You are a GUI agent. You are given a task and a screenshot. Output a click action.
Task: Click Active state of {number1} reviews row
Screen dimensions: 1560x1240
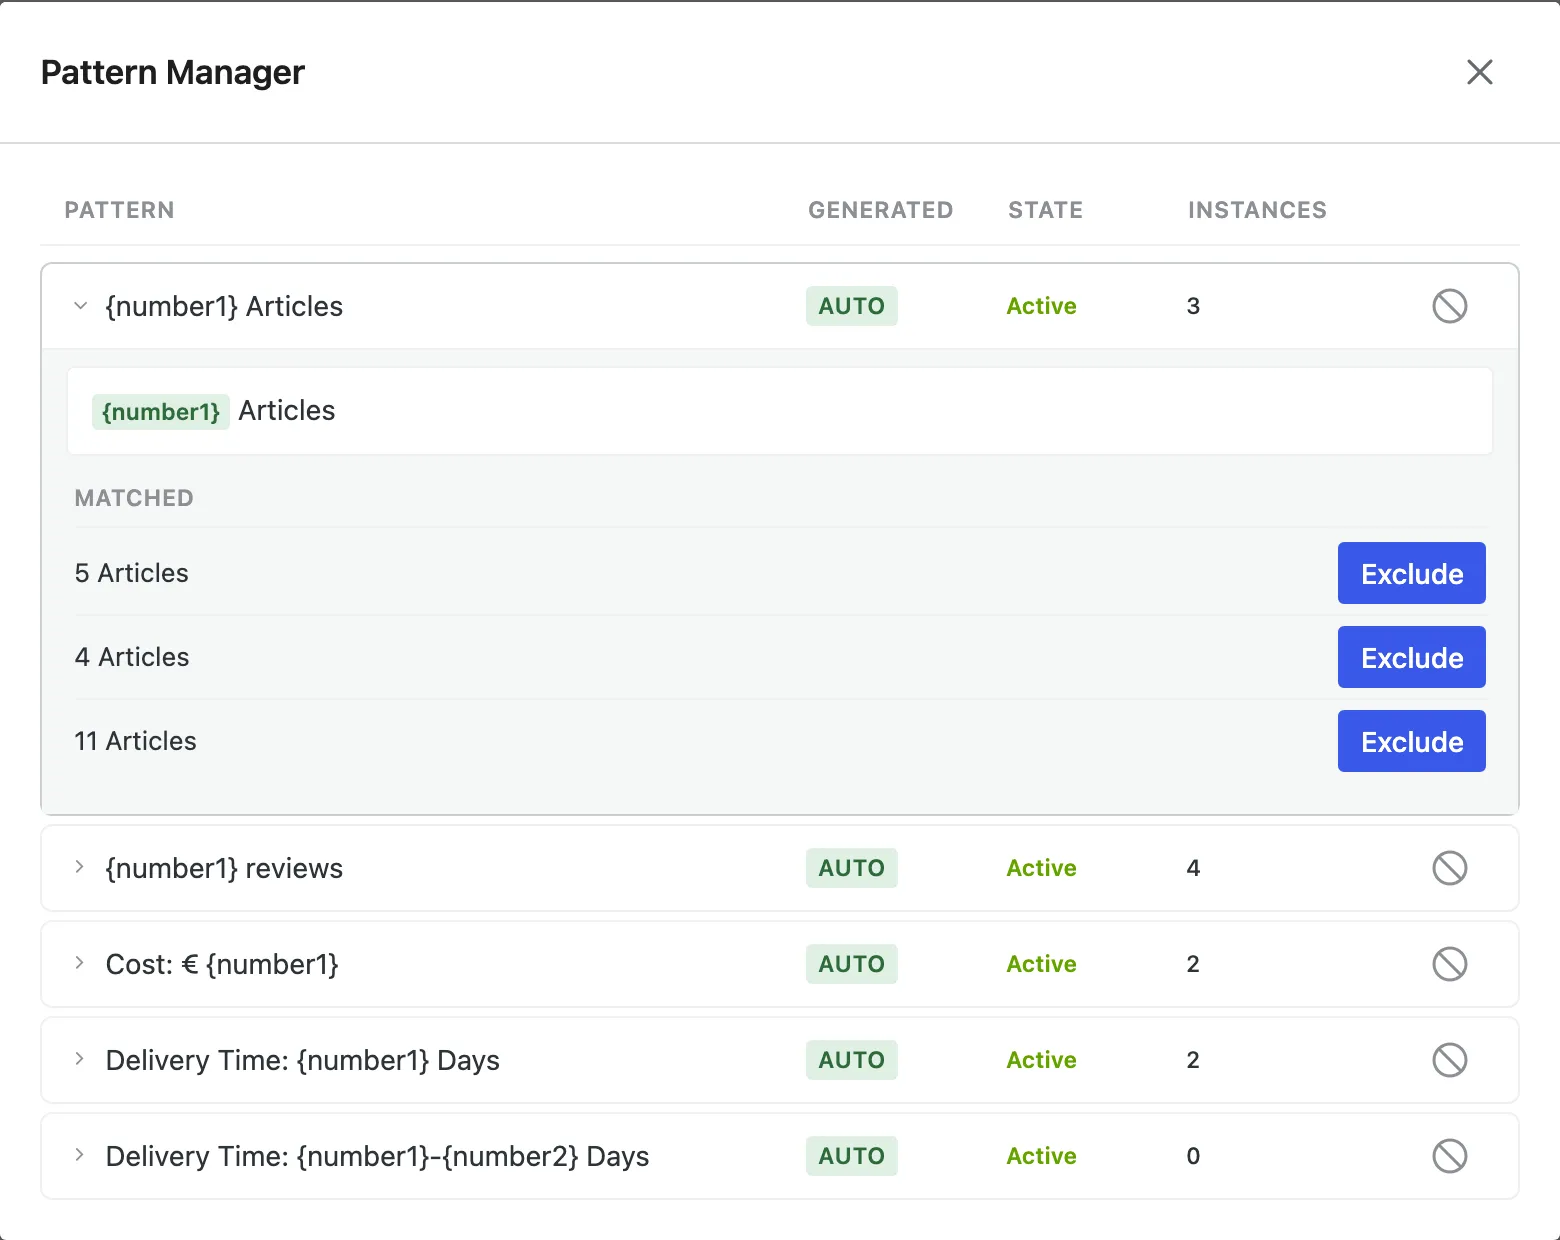1041,868
